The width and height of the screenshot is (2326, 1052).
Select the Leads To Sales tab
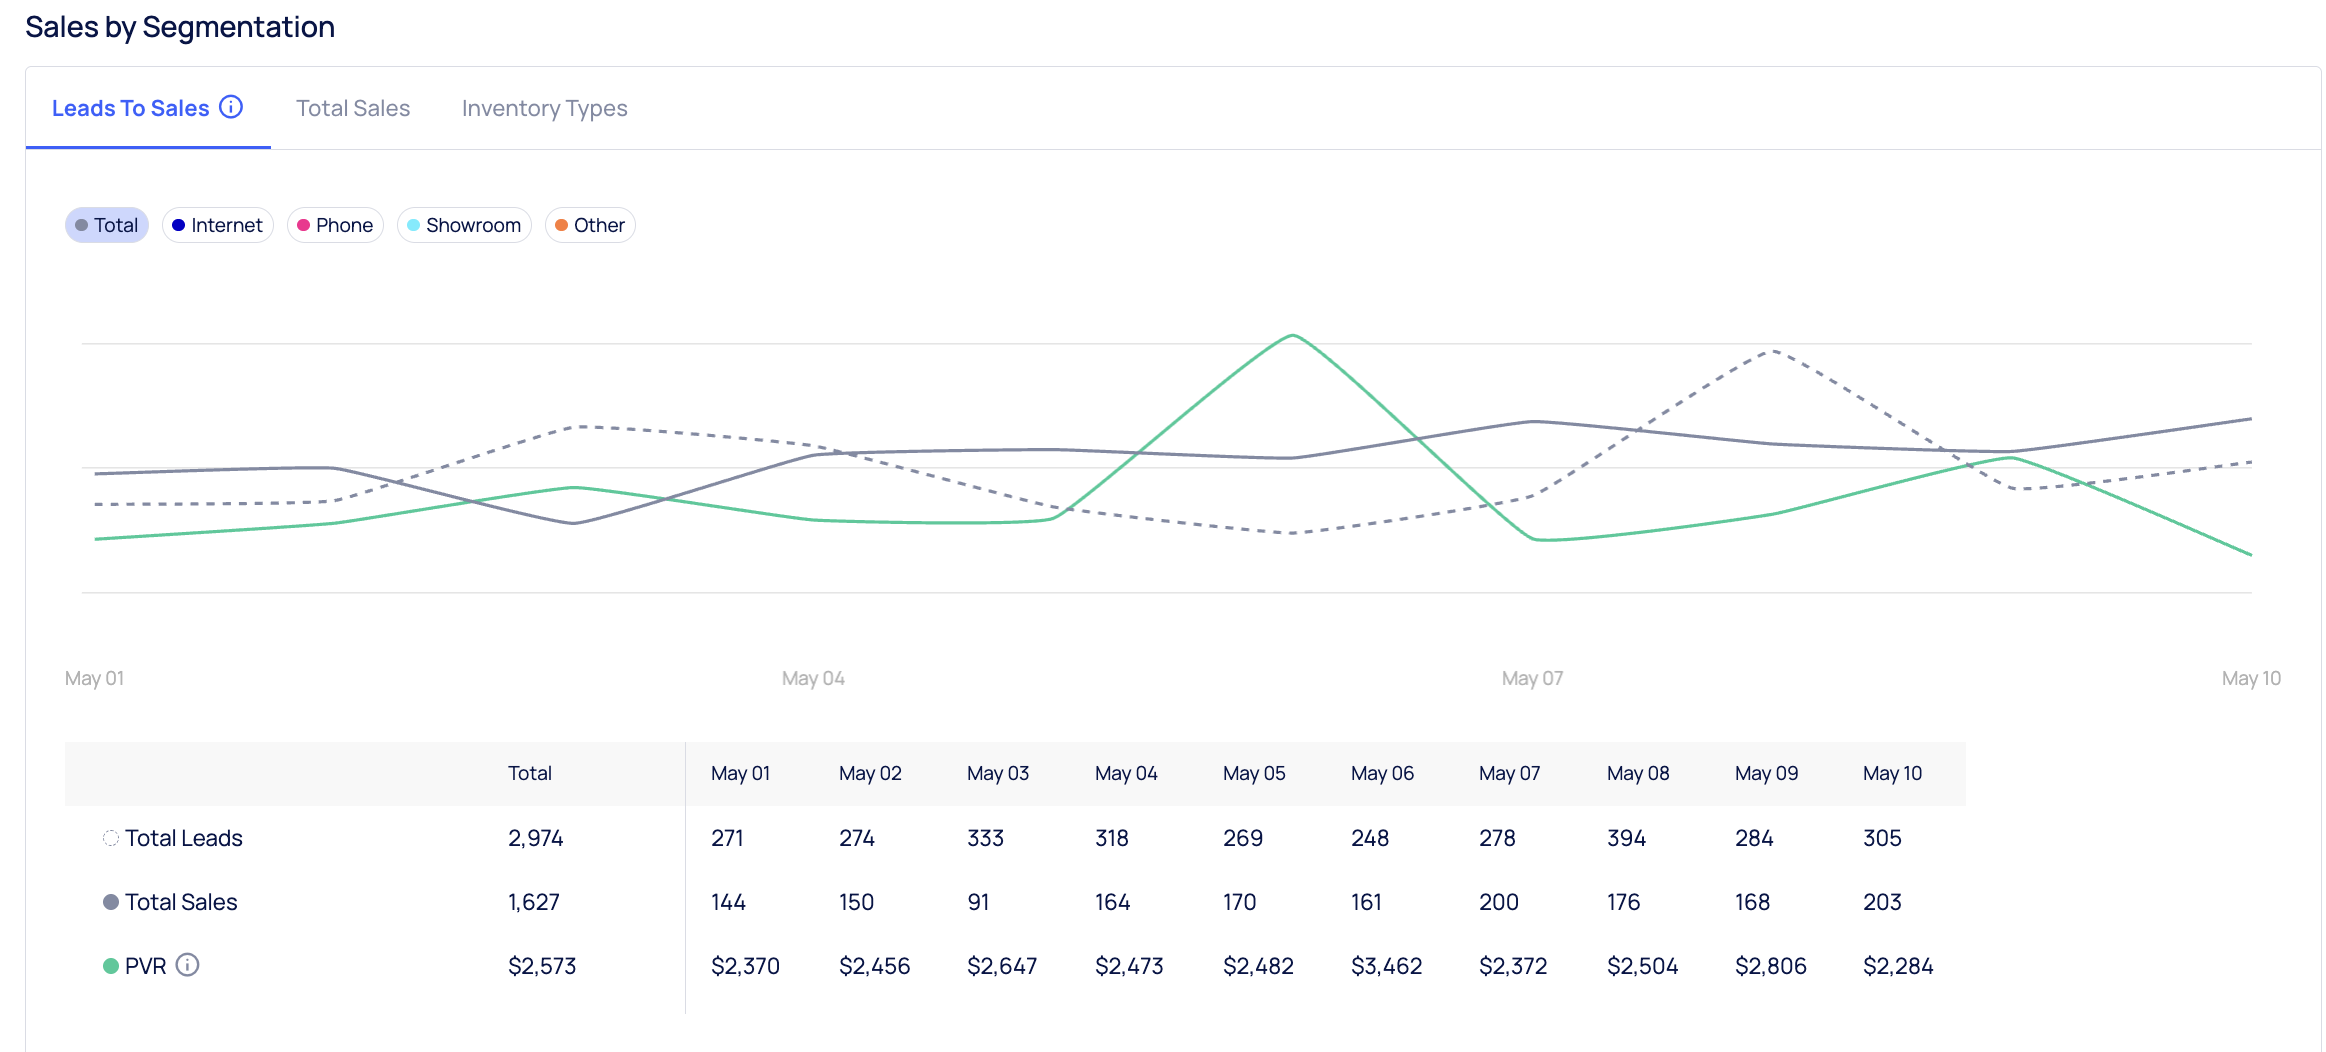(130, 108)
